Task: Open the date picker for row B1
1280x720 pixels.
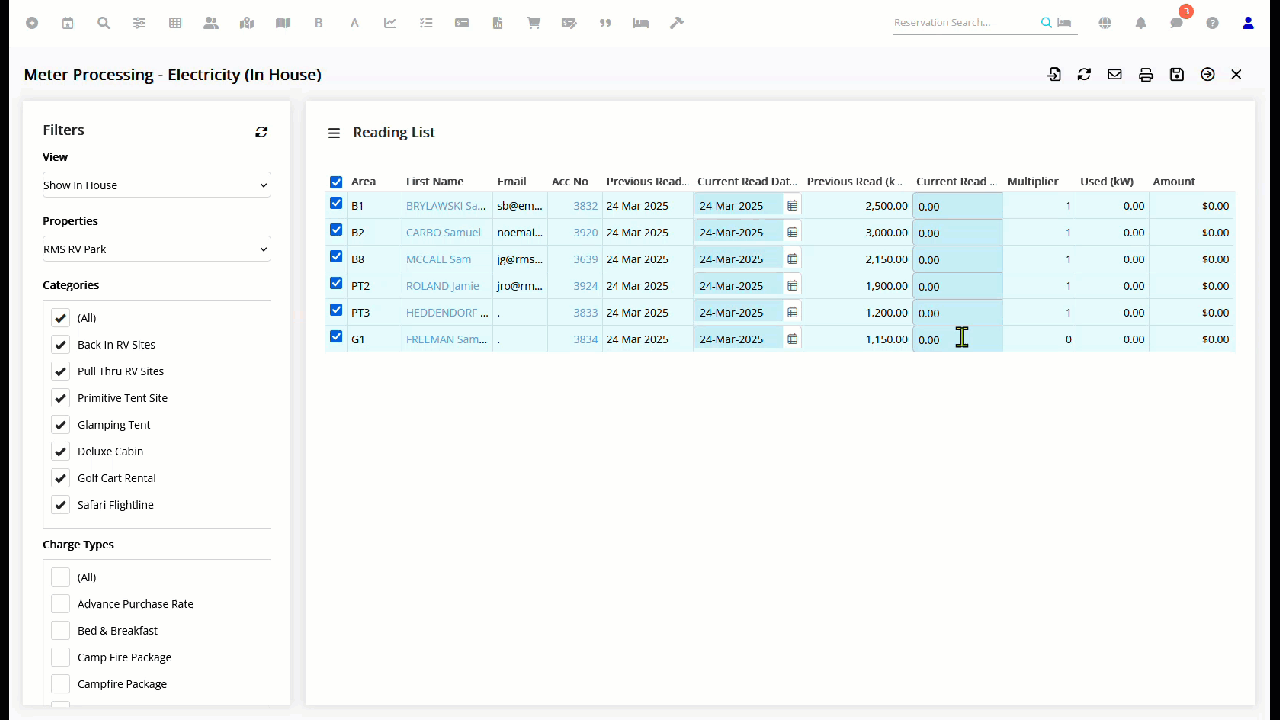Action: click(x=792, y=206)
